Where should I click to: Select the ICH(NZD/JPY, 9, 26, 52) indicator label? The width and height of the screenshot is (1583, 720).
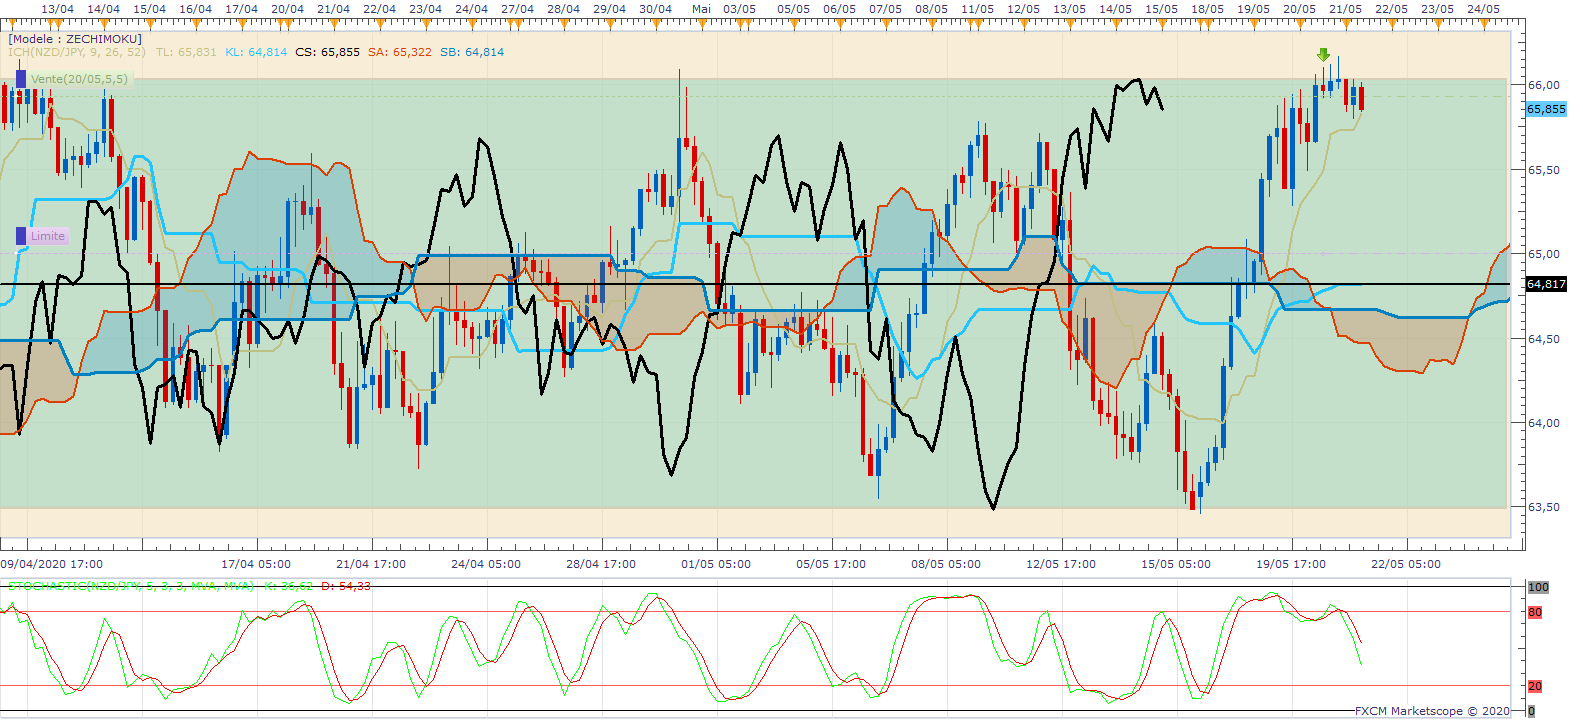(77, 52)
